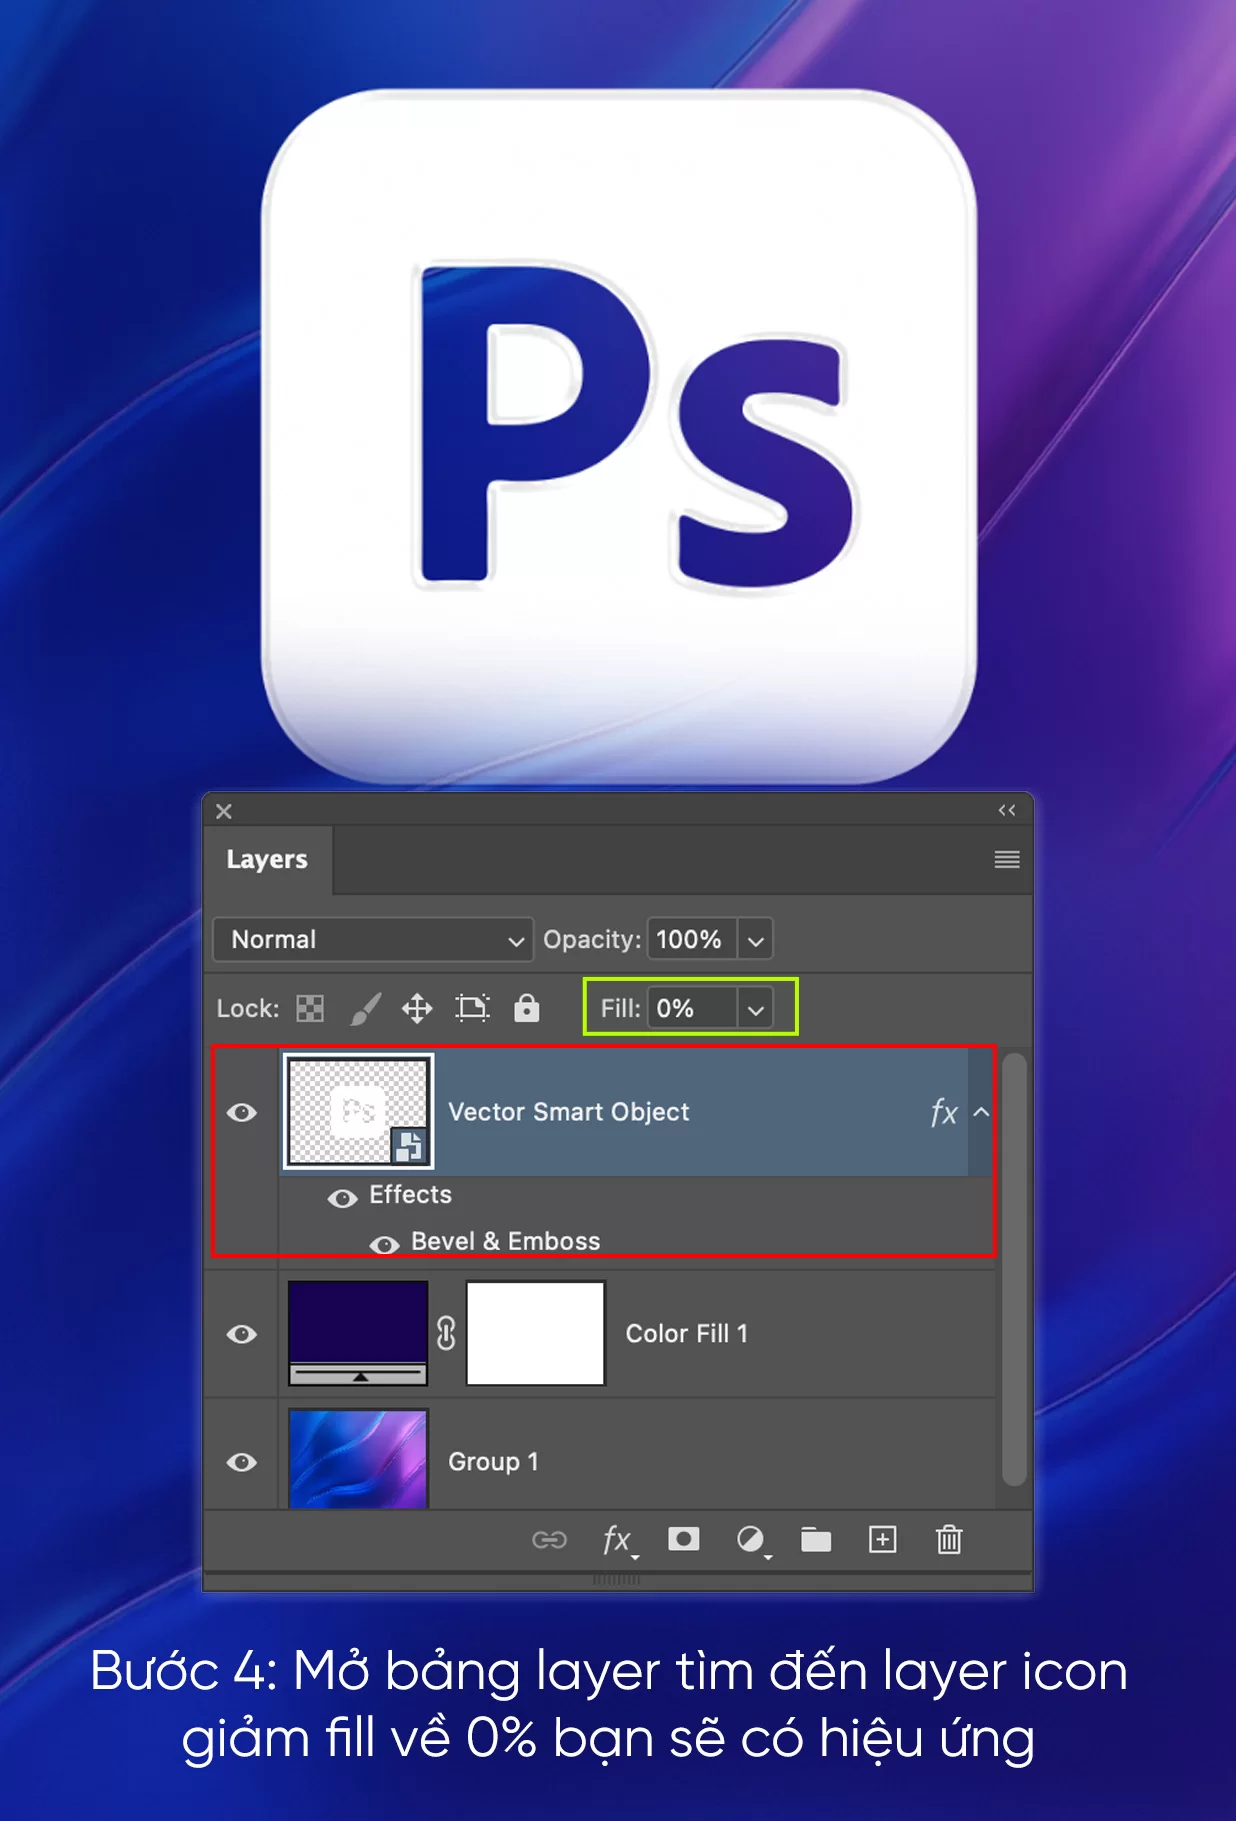Create a new layer with plus icon
This screenshot has height=1821, width=1236.
pos(882,1539)
